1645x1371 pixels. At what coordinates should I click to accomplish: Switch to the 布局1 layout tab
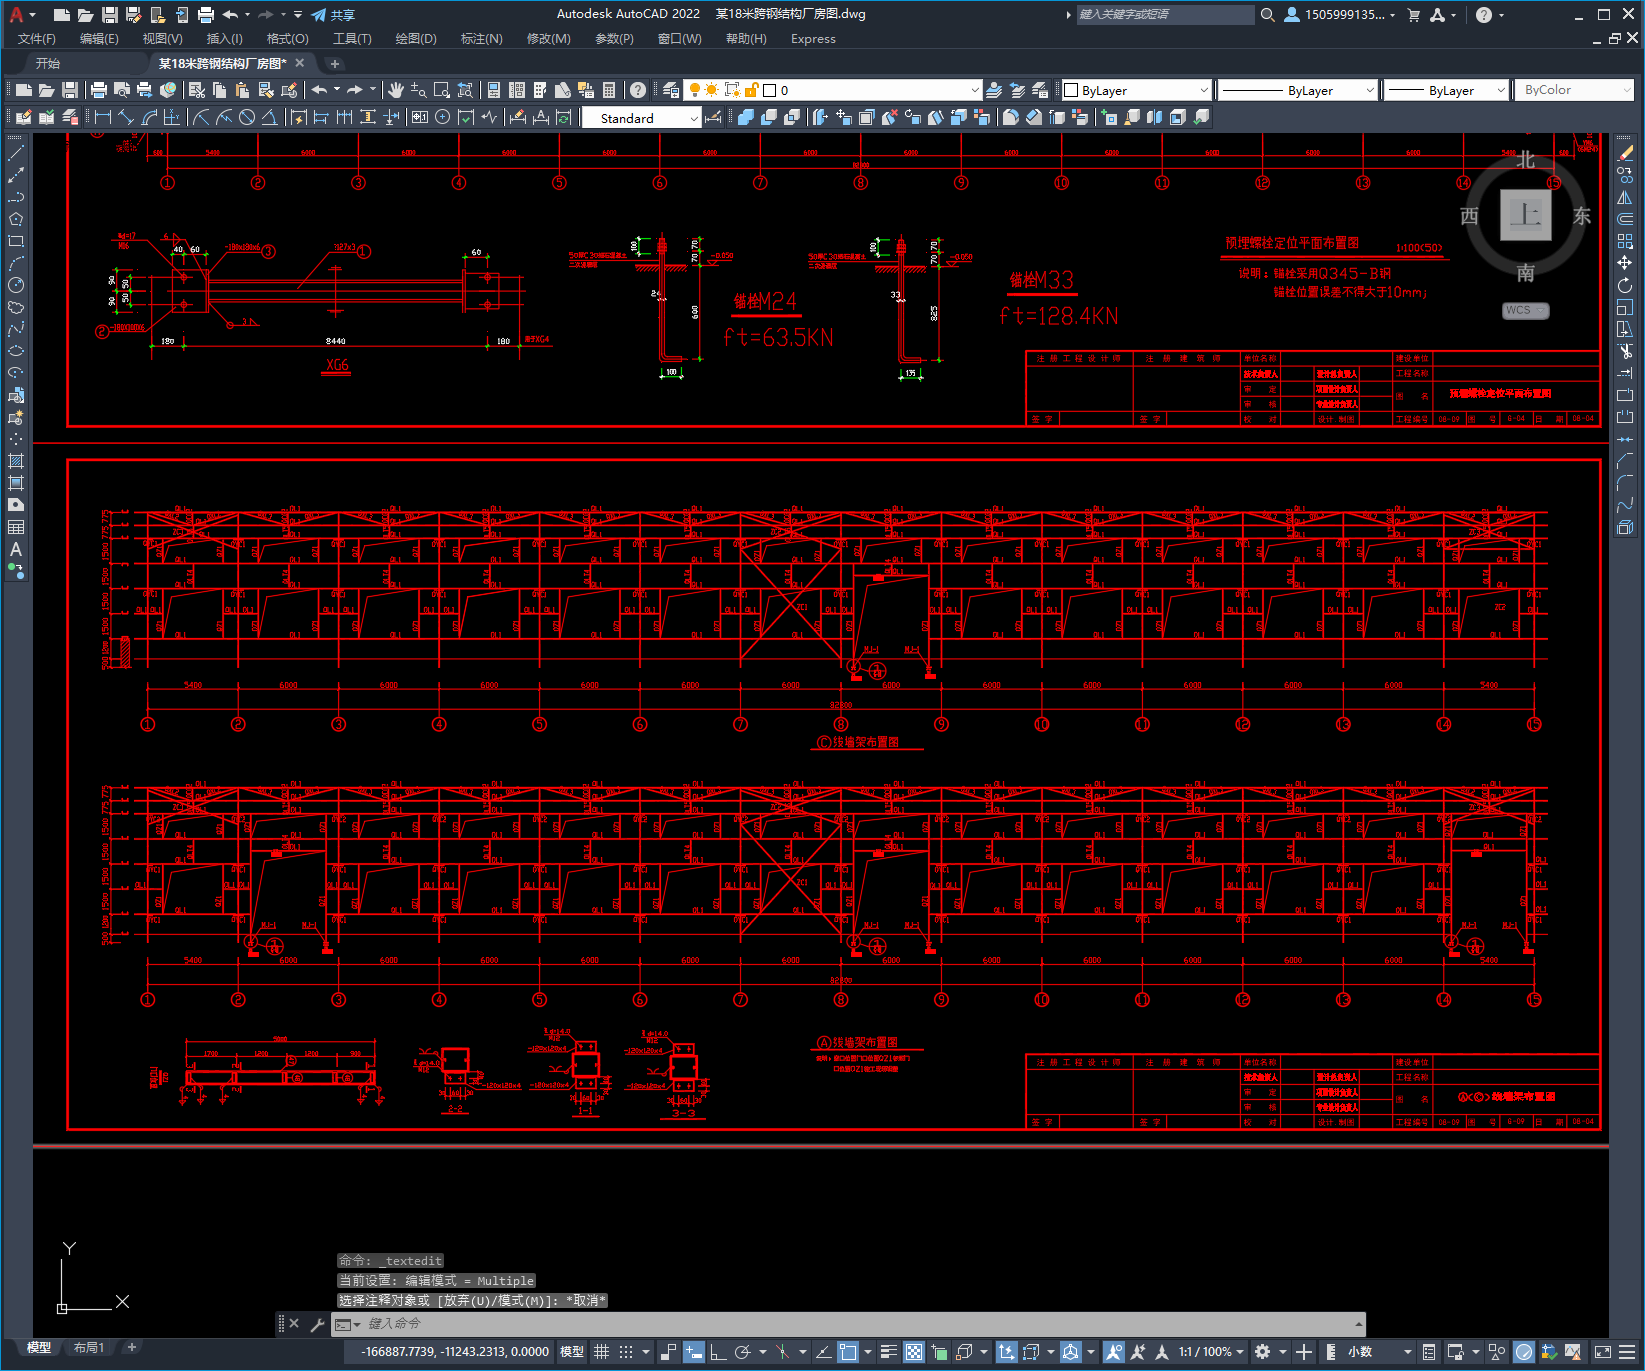[89, 1348]
